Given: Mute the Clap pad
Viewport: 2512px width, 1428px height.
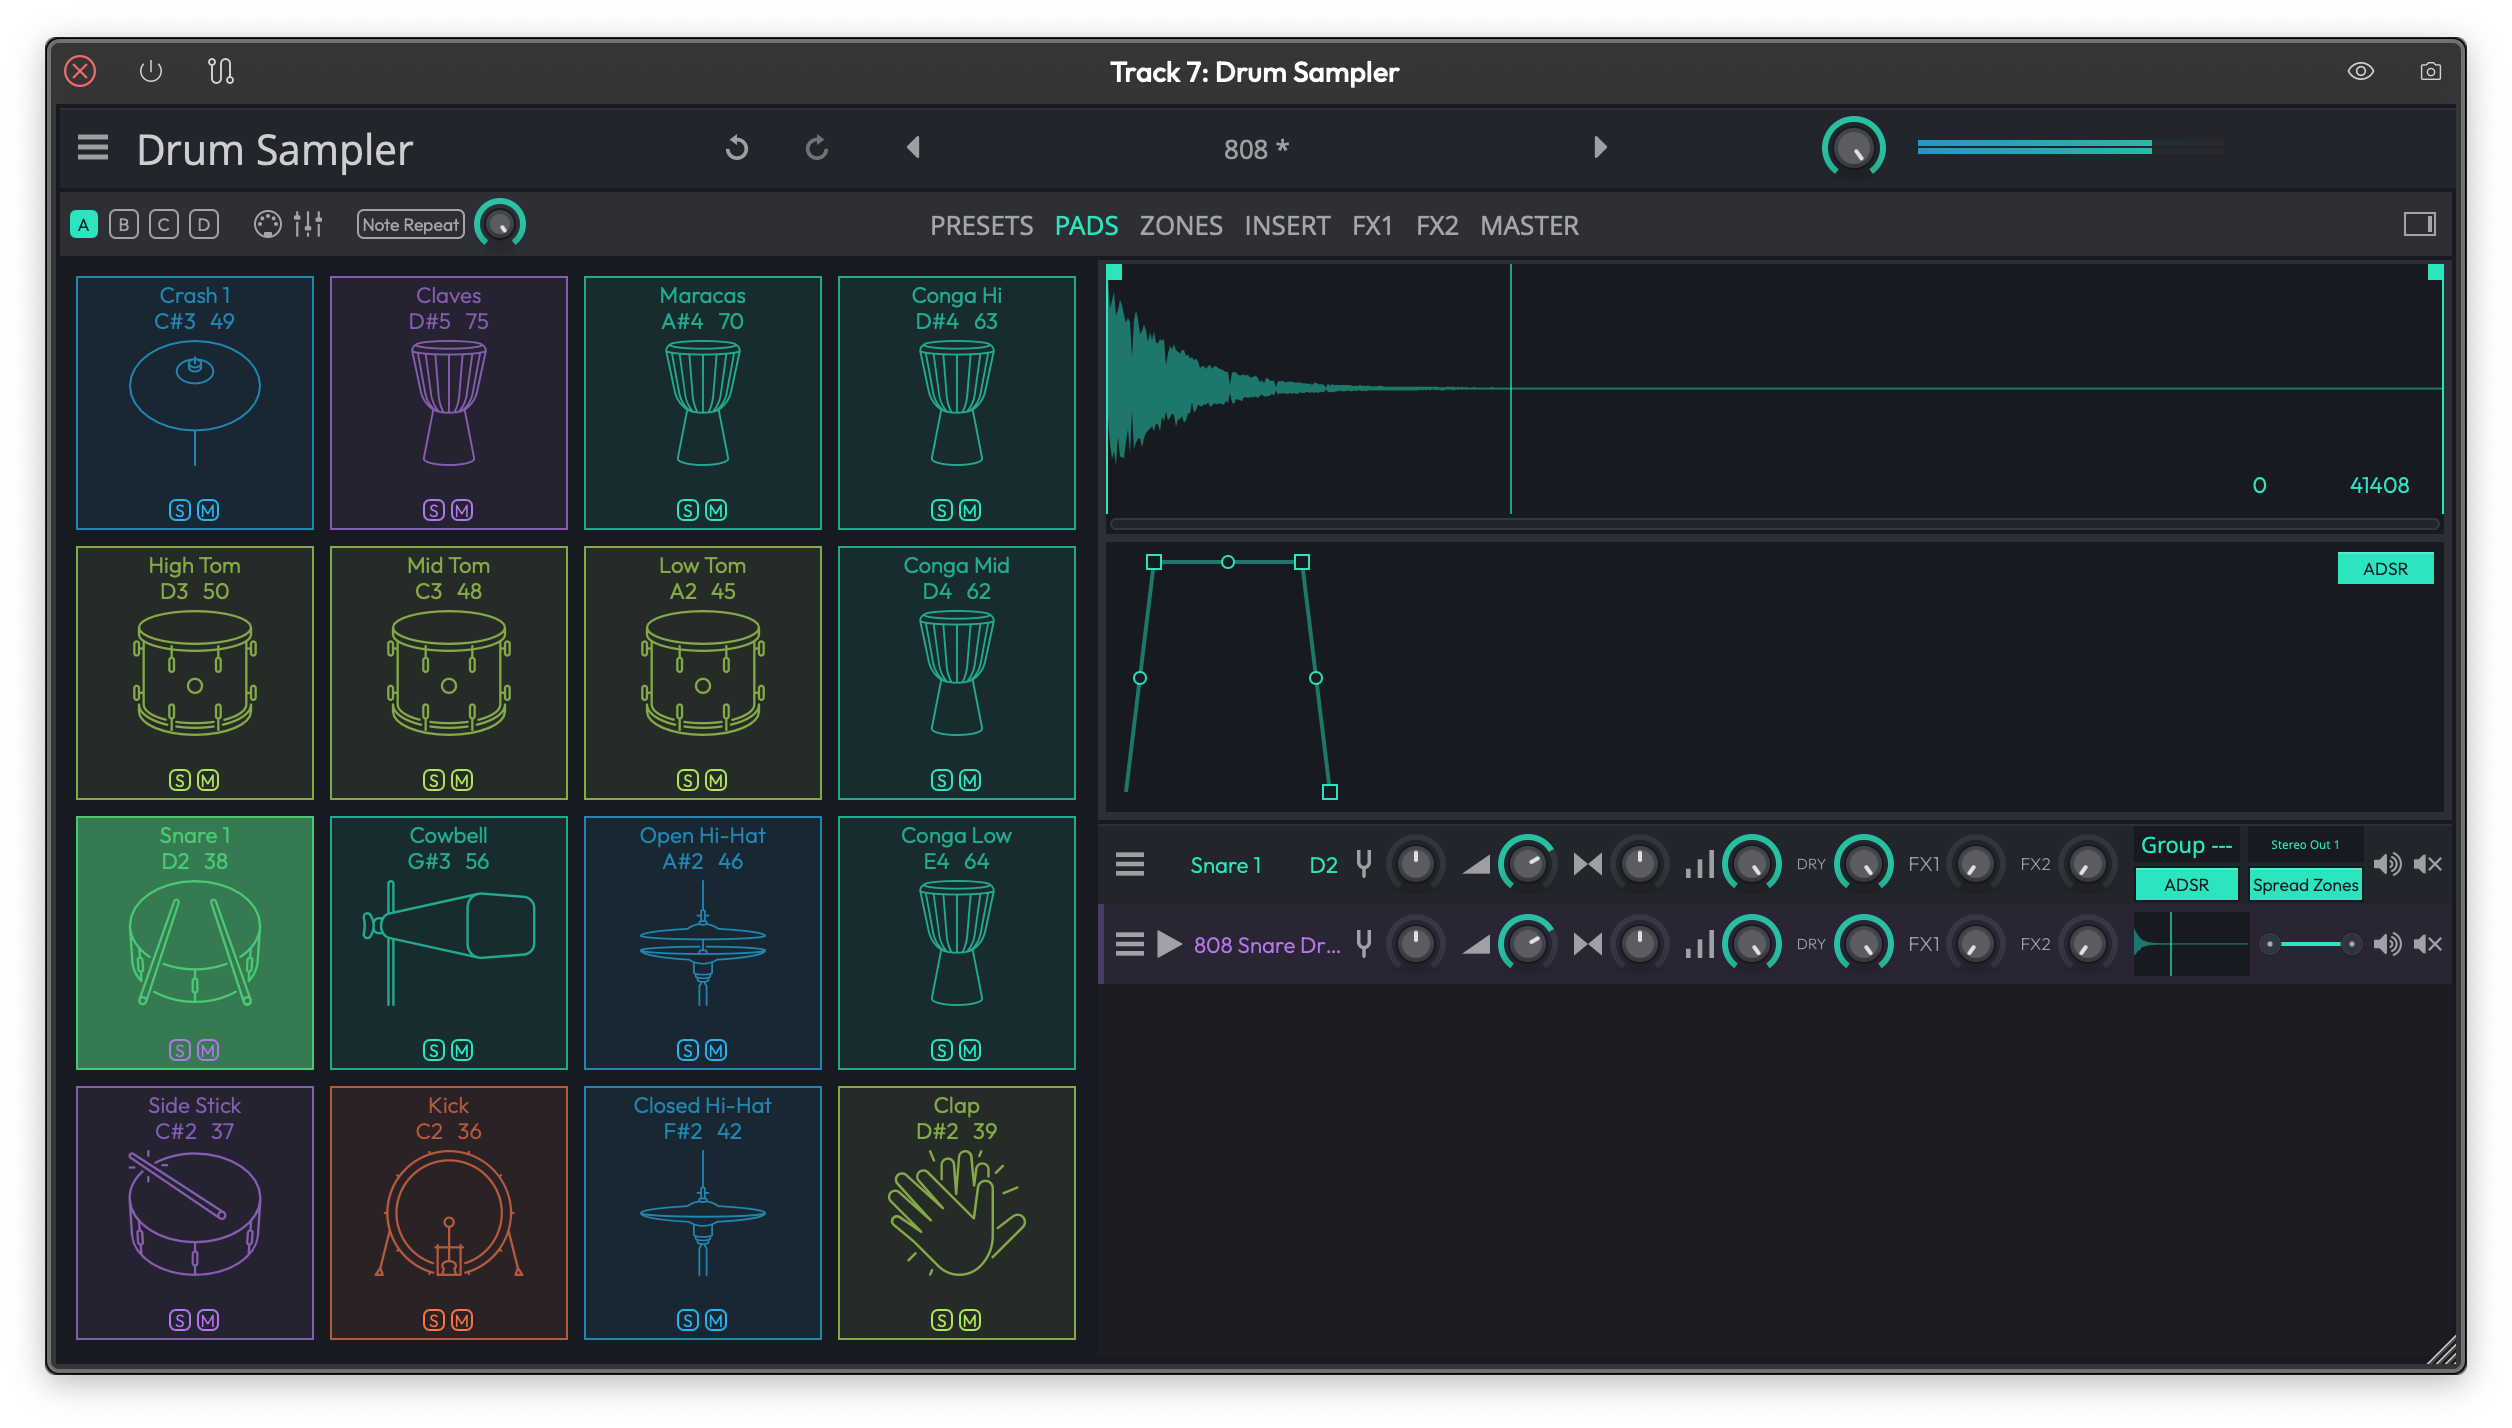Looking at the screenshot, I should click(970, 1320).
